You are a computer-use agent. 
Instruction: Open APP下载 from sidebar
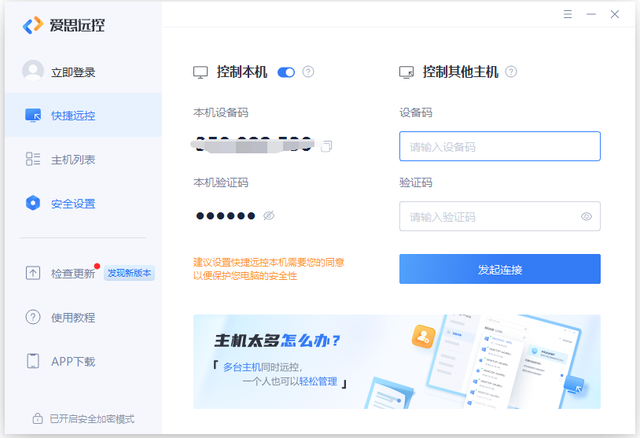73,361
